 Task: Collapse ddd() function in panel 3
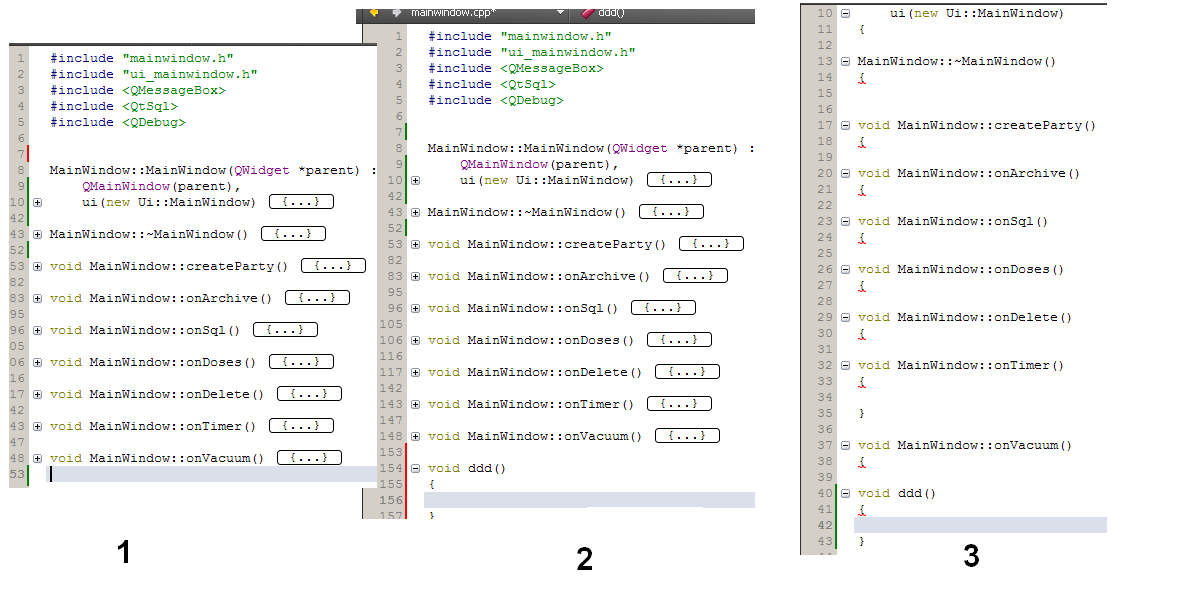(846, 494)
